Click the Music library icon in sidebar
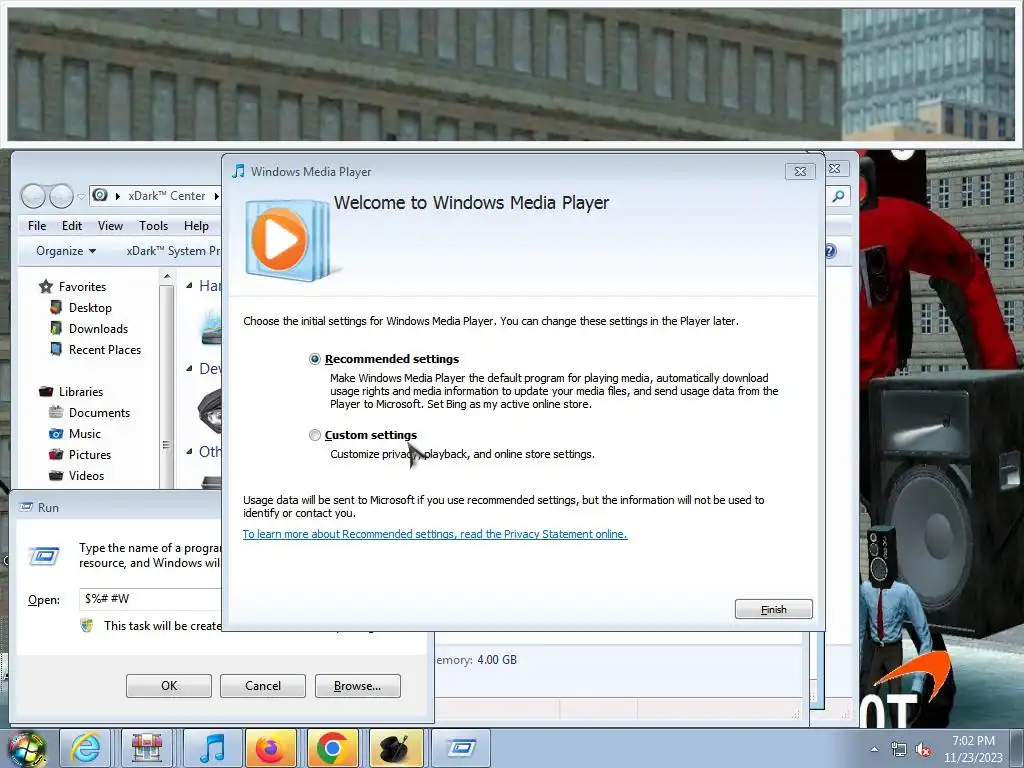Viewport: 1024px width, 768px height. 56,434
